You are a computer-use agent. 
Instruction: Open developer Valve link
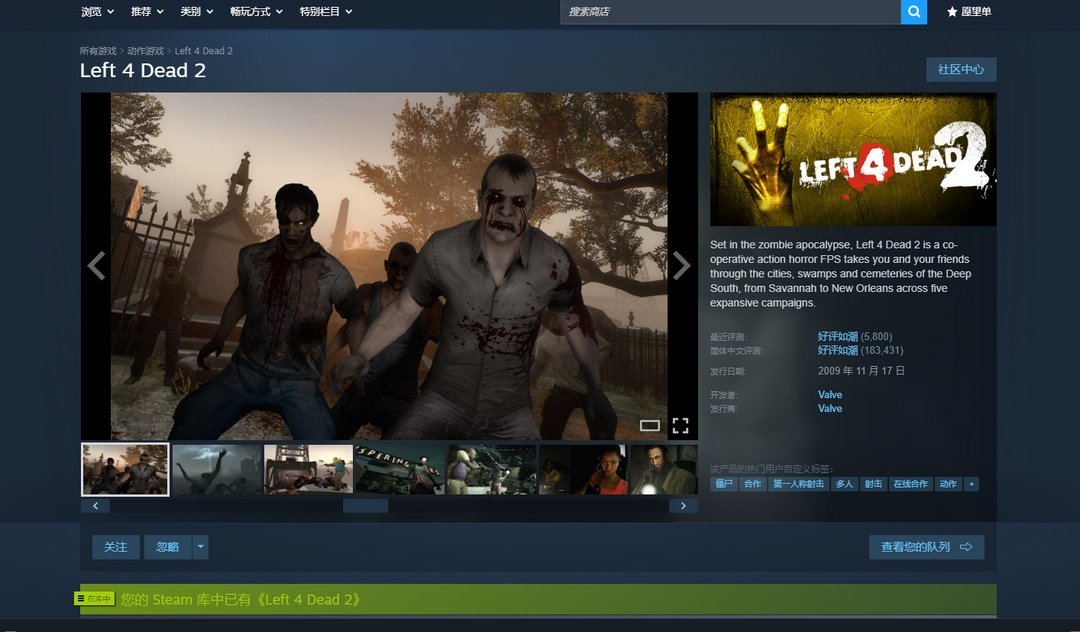(830, 394)
